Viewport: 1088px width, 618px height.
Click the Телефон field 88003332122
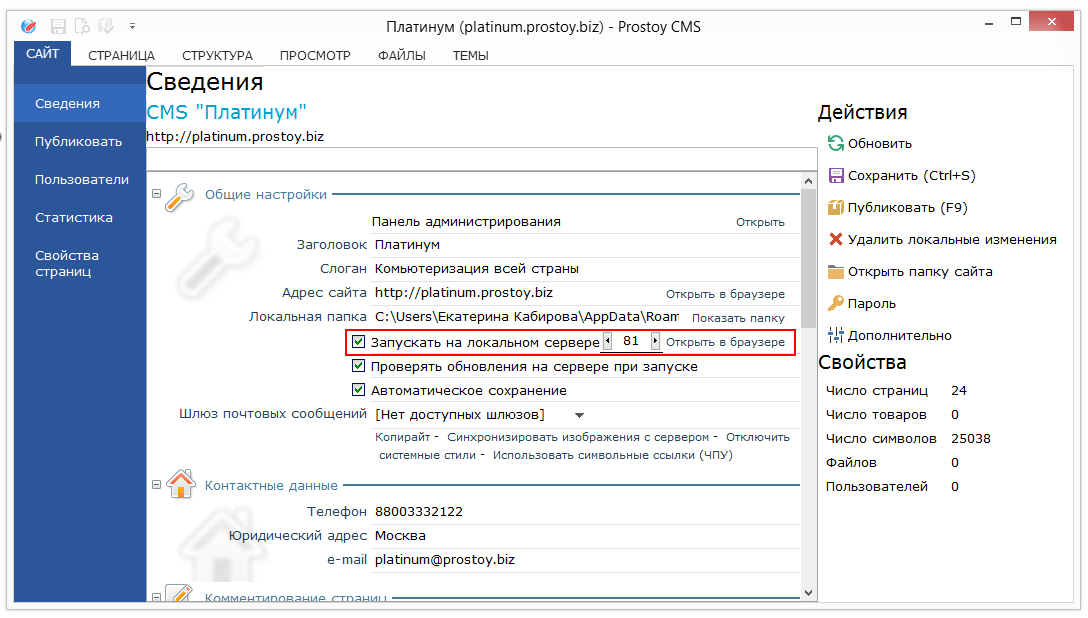pyautogui.click(x=586, y=512)
